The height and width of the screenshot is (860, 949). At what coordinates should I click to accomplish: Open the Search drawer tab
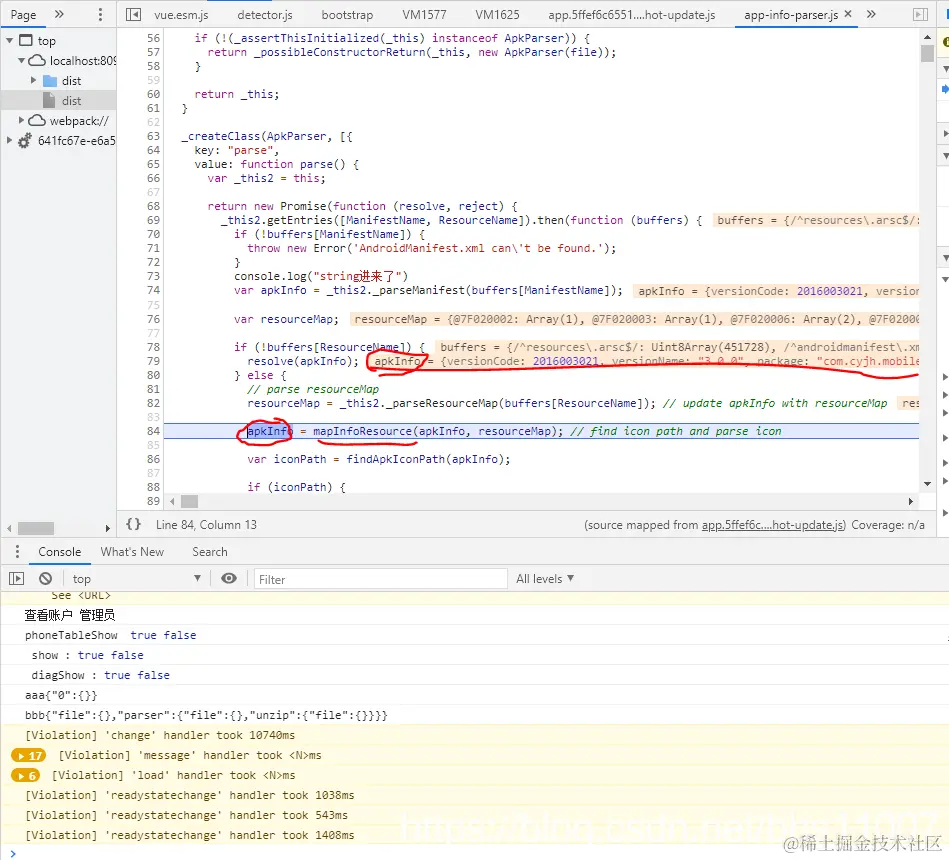(x=209, y=551)
